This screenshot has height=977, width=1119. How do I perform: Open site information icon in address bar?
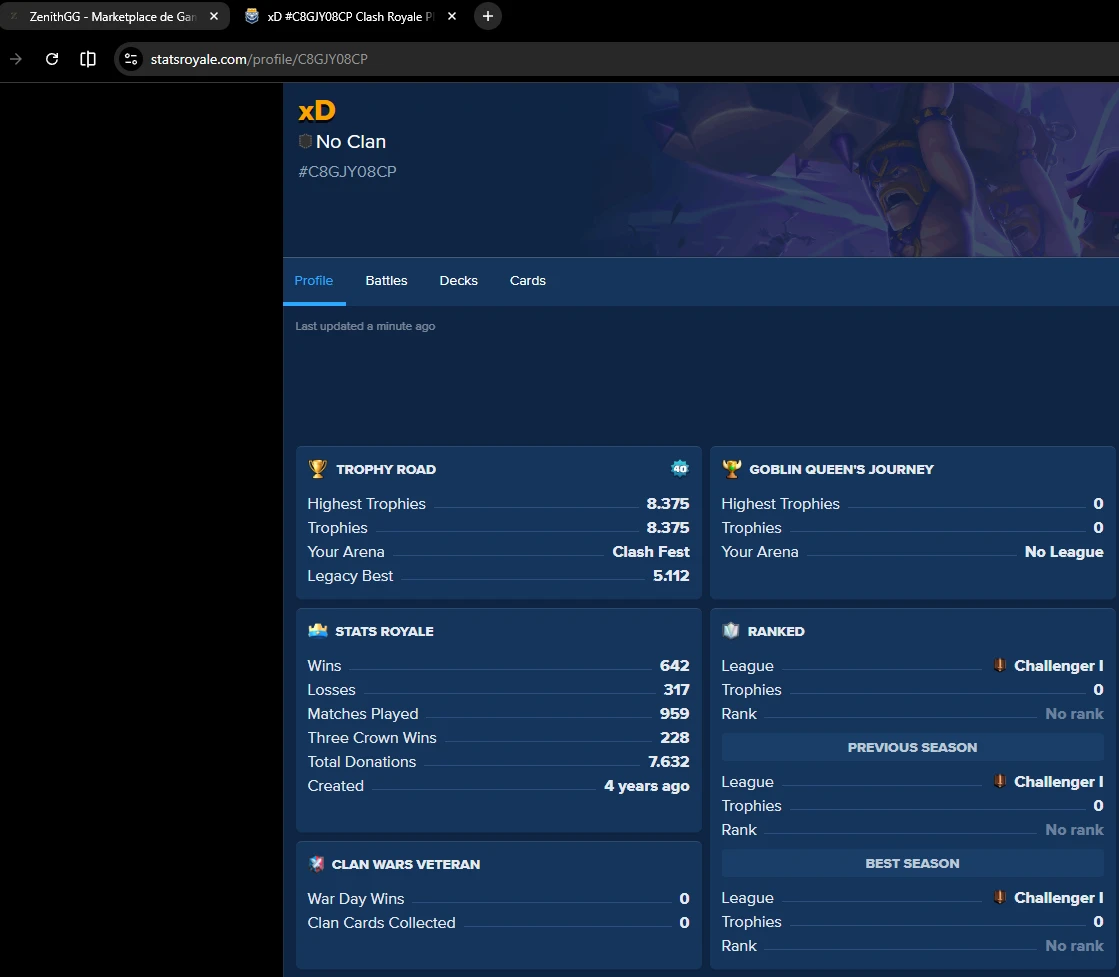131,59
